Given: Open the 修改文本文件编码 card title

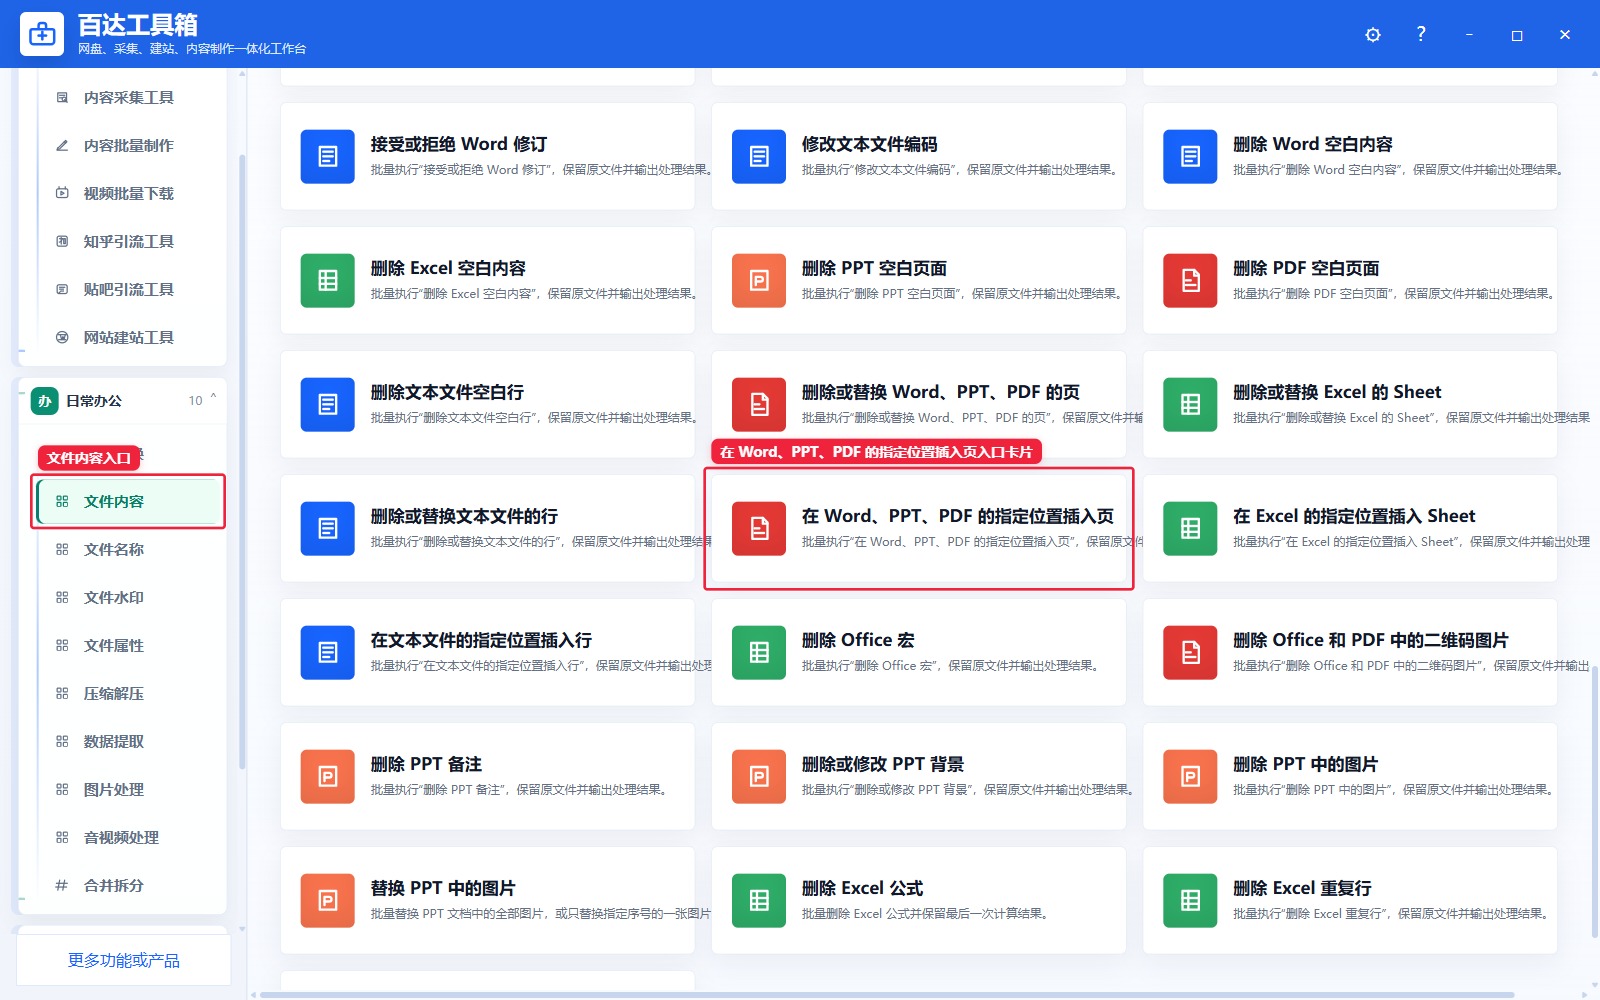Looking at the screenshot, I should 870,144.
